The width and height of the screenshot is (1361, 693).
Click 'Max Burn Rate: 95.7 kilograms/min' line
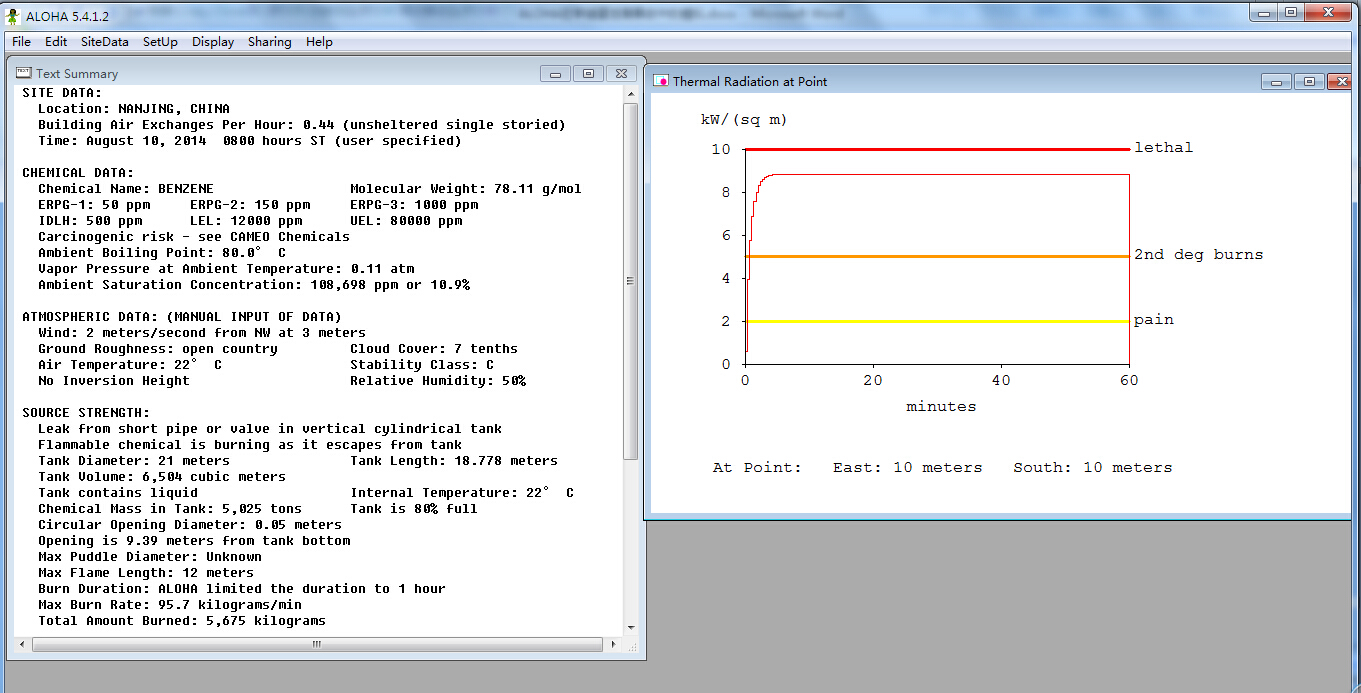170,605
